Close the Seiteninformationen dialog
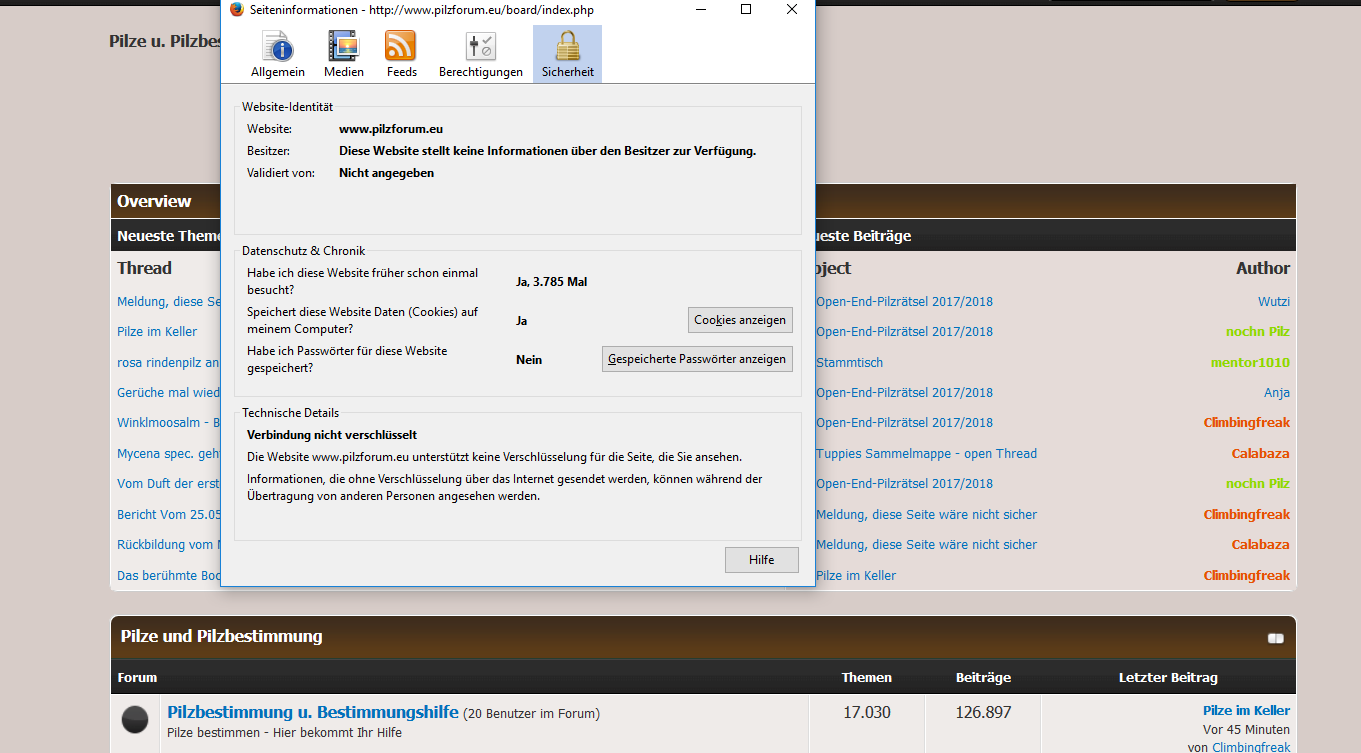1361x753 pixels. pyautogui.click(x=791, y=10)
